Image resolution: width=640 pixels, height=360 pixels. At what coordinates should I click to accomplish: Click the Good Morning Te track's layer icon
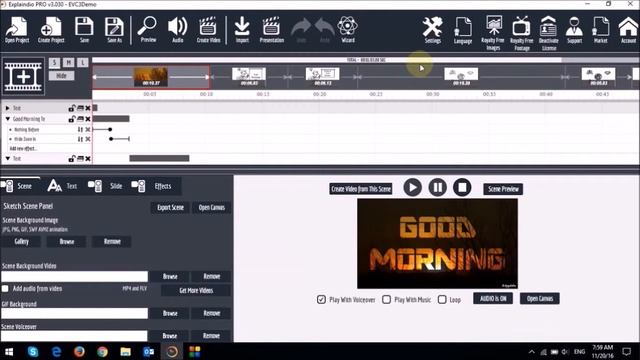click(x=80, y=119)
